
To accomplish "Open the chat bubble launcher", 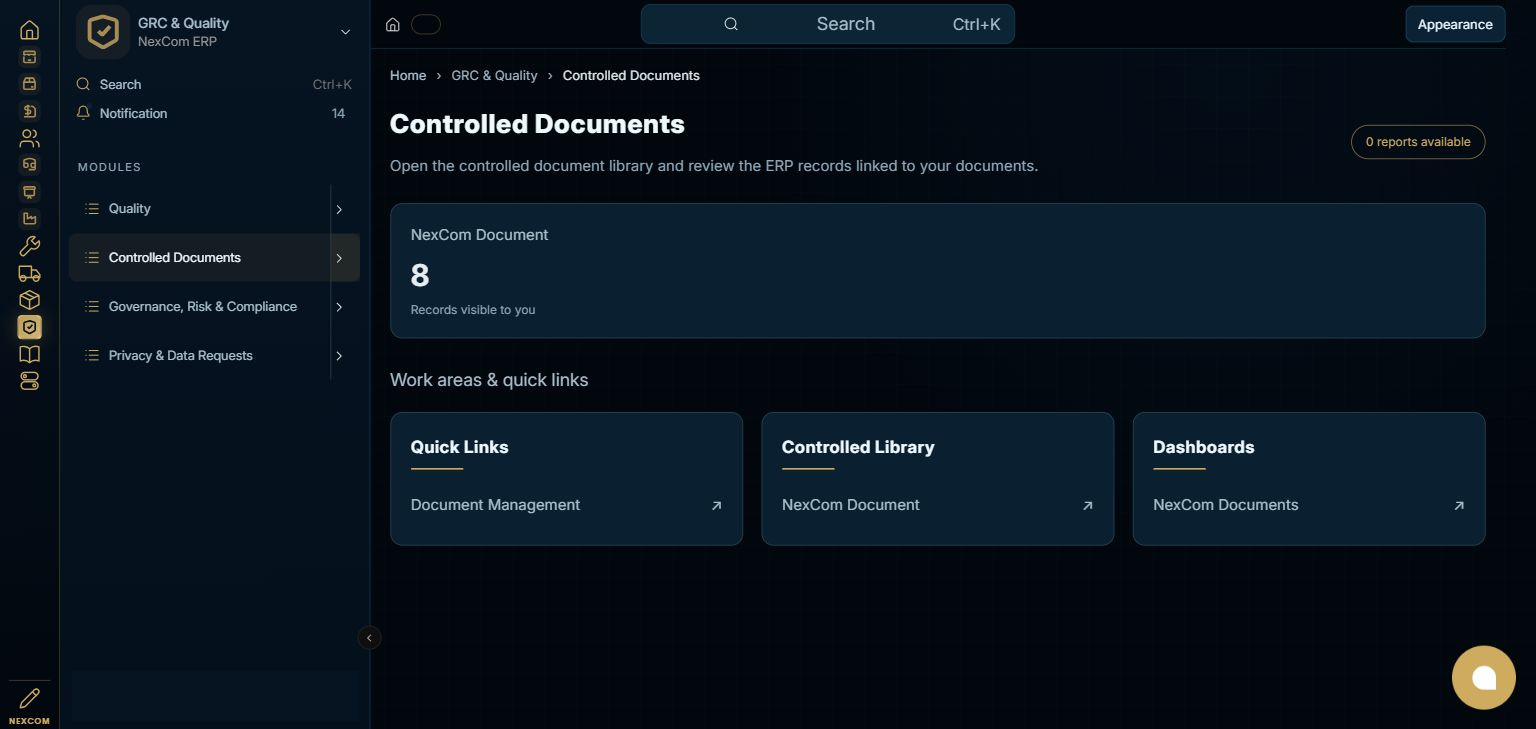I will (1484, 678).
